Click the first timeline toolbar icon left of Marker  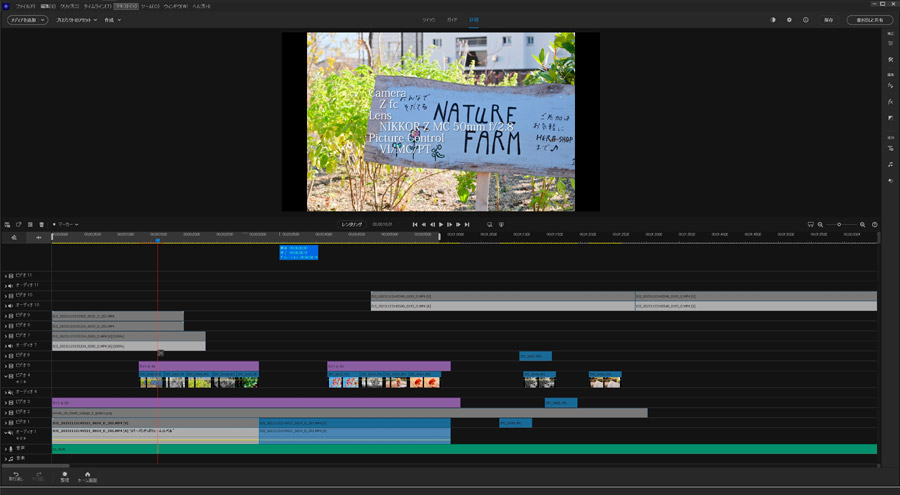(x=7, y=225)
